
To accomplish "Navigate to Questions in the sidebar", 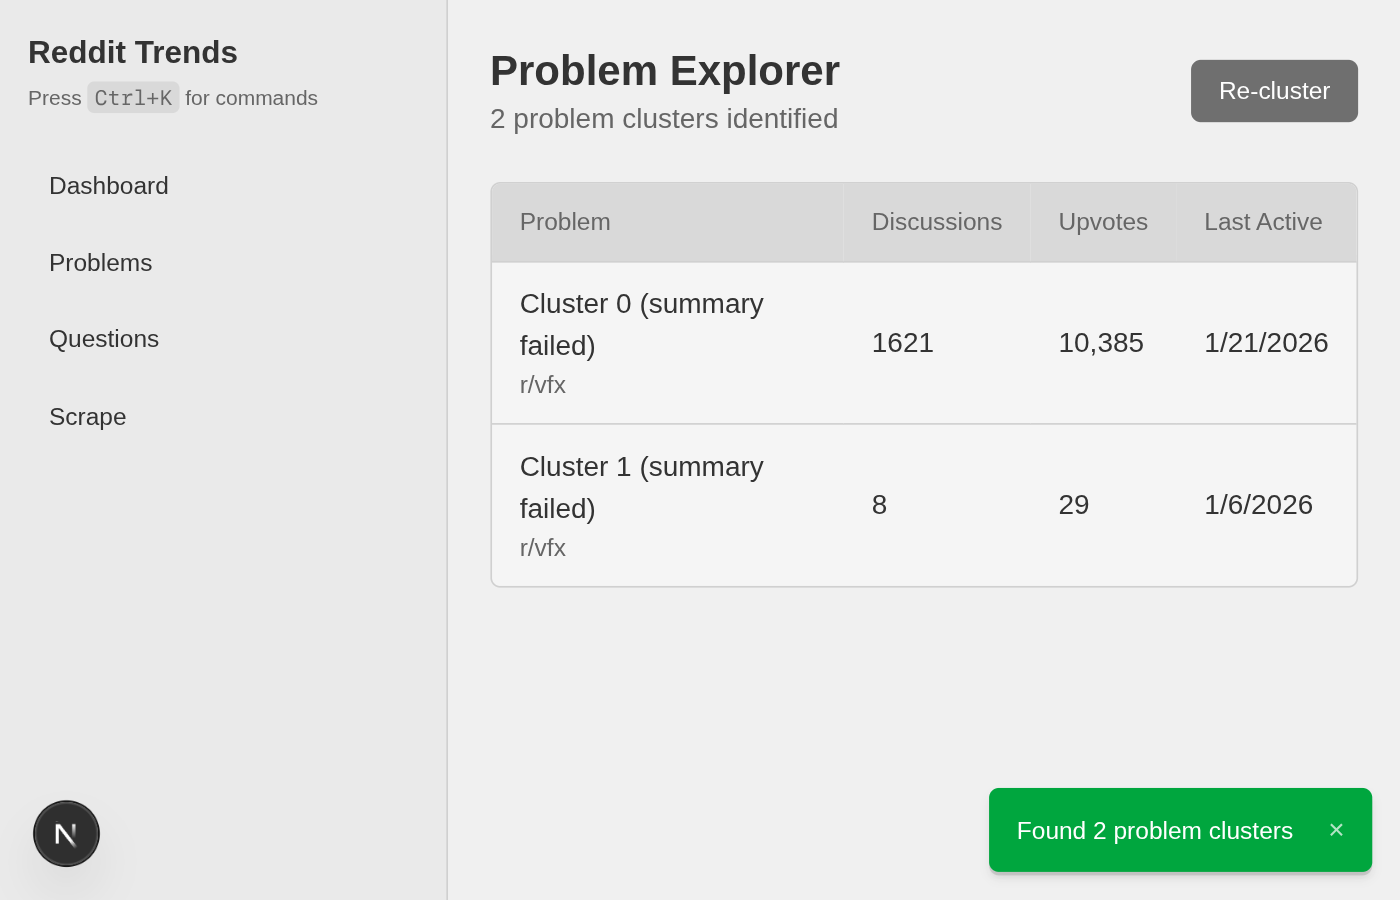I will point(104,339).
